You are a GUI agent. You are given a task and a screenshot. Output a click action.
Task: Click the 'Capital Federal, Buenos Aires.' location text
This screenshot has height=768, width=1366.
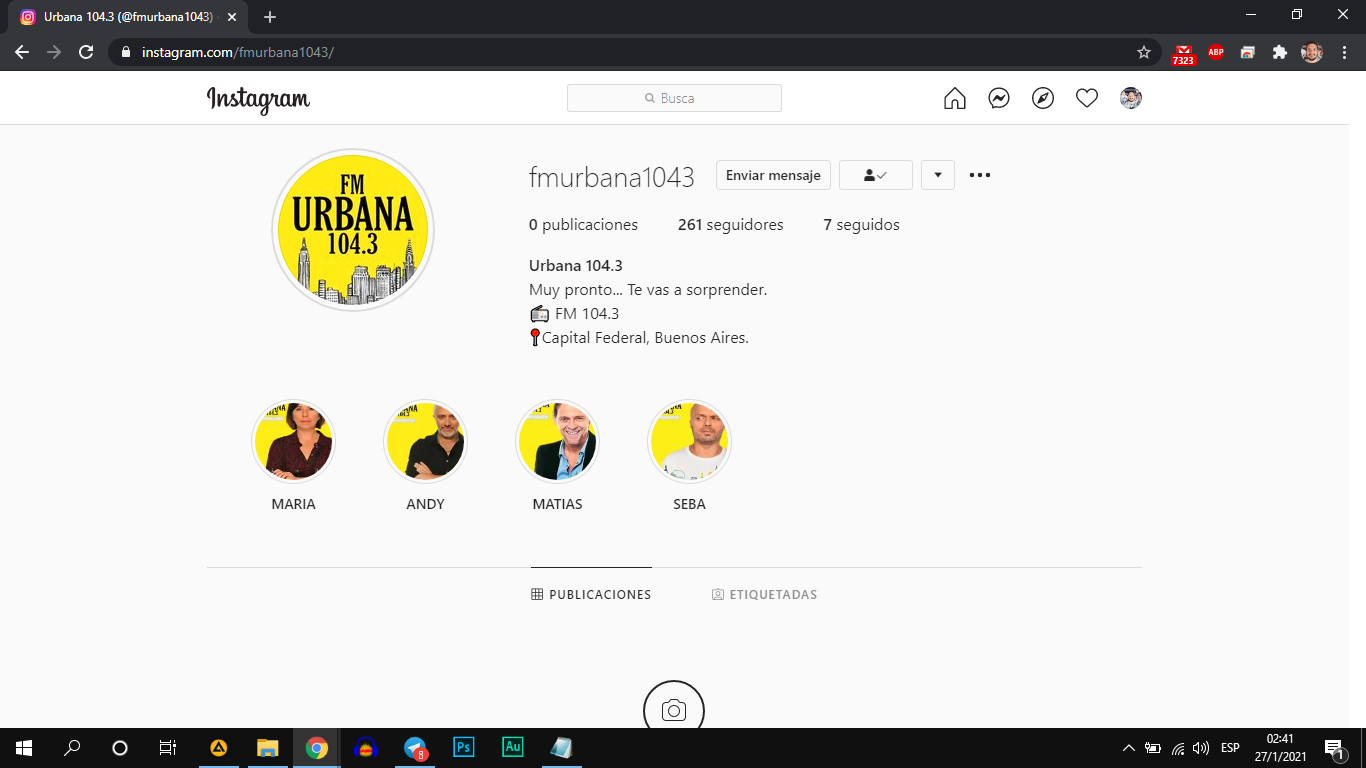(x=645, y=338)
